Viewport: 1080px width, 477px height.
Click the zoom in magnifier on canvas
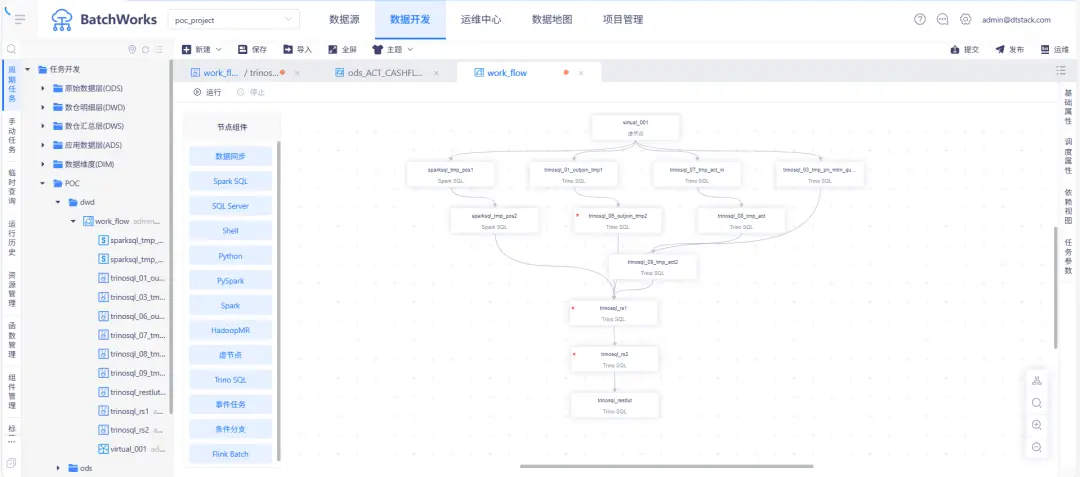pos(1037,425)
